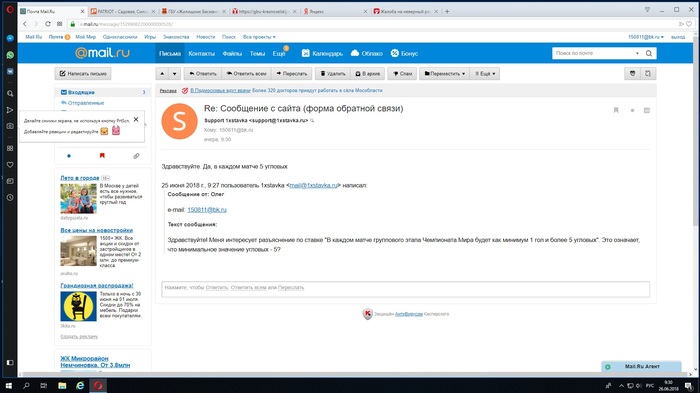The image size is (700, 393).
Task: Click sender avatar S
Action: pyautogui.click(x=179, y=121)
